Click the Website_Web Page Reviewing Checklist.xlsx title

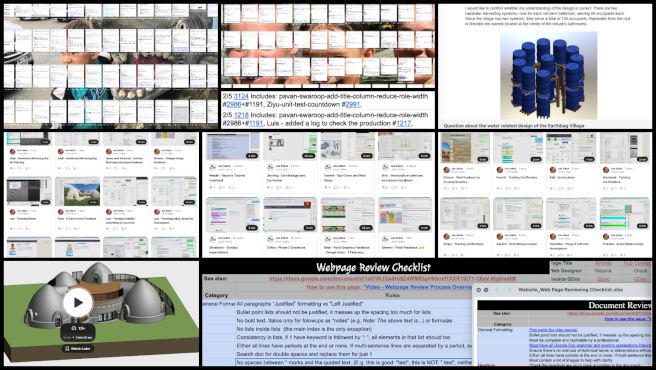(570, 290)
